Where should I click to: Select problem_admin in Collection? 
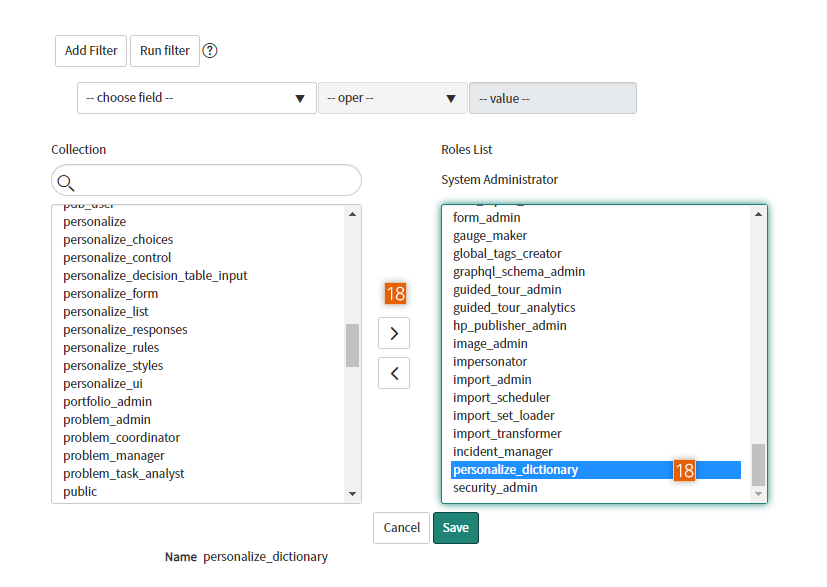click(107, 419)
